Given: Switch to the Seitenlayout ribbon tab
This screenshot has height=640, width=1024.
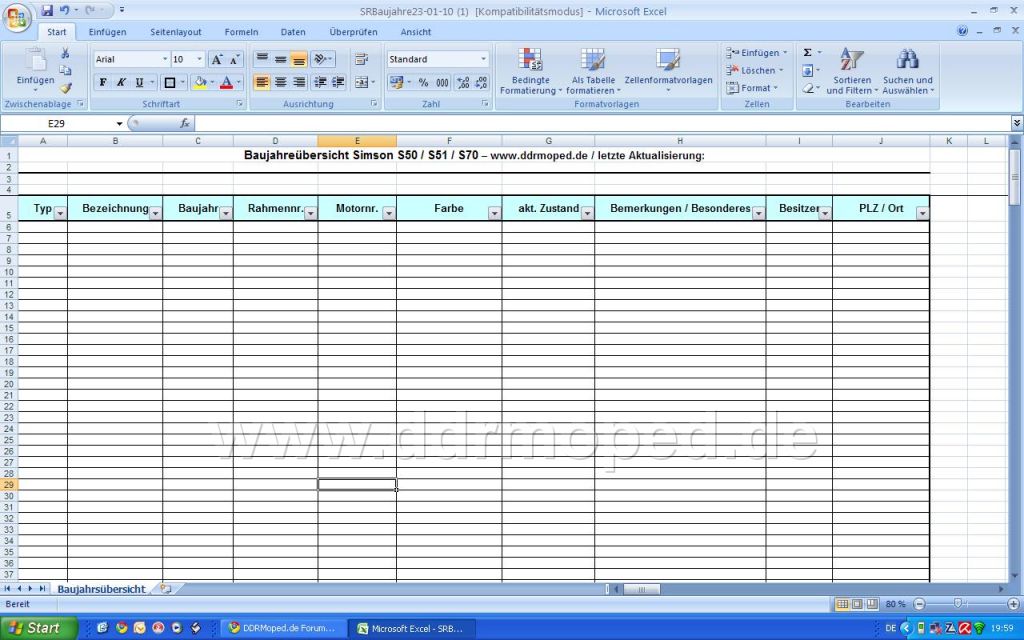Looking at the screenshot, I should point(175,32).
